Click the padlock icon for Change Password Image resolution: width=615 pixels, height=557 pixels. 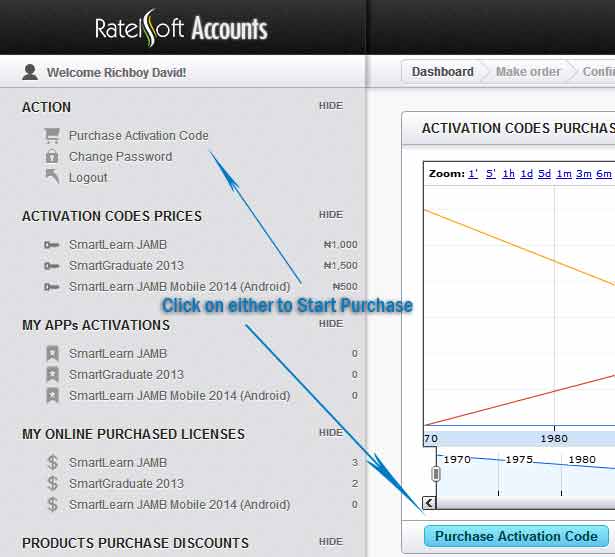point(52,156)
